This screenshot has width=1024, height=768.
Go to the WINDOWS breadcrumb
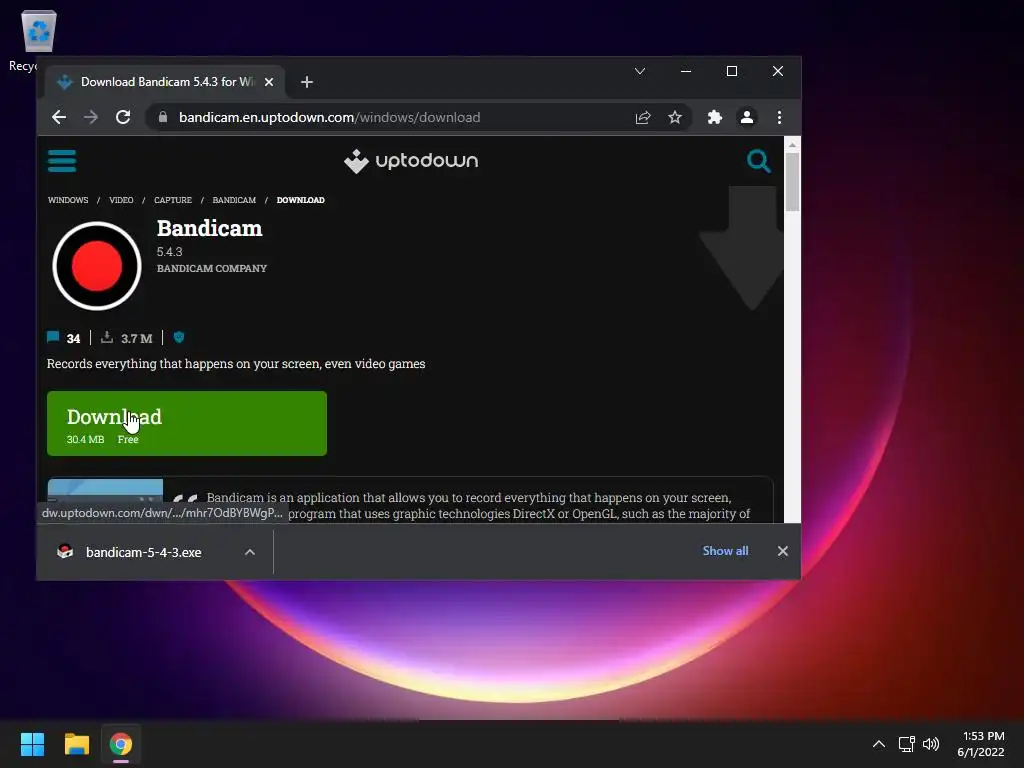coord(68,200)
